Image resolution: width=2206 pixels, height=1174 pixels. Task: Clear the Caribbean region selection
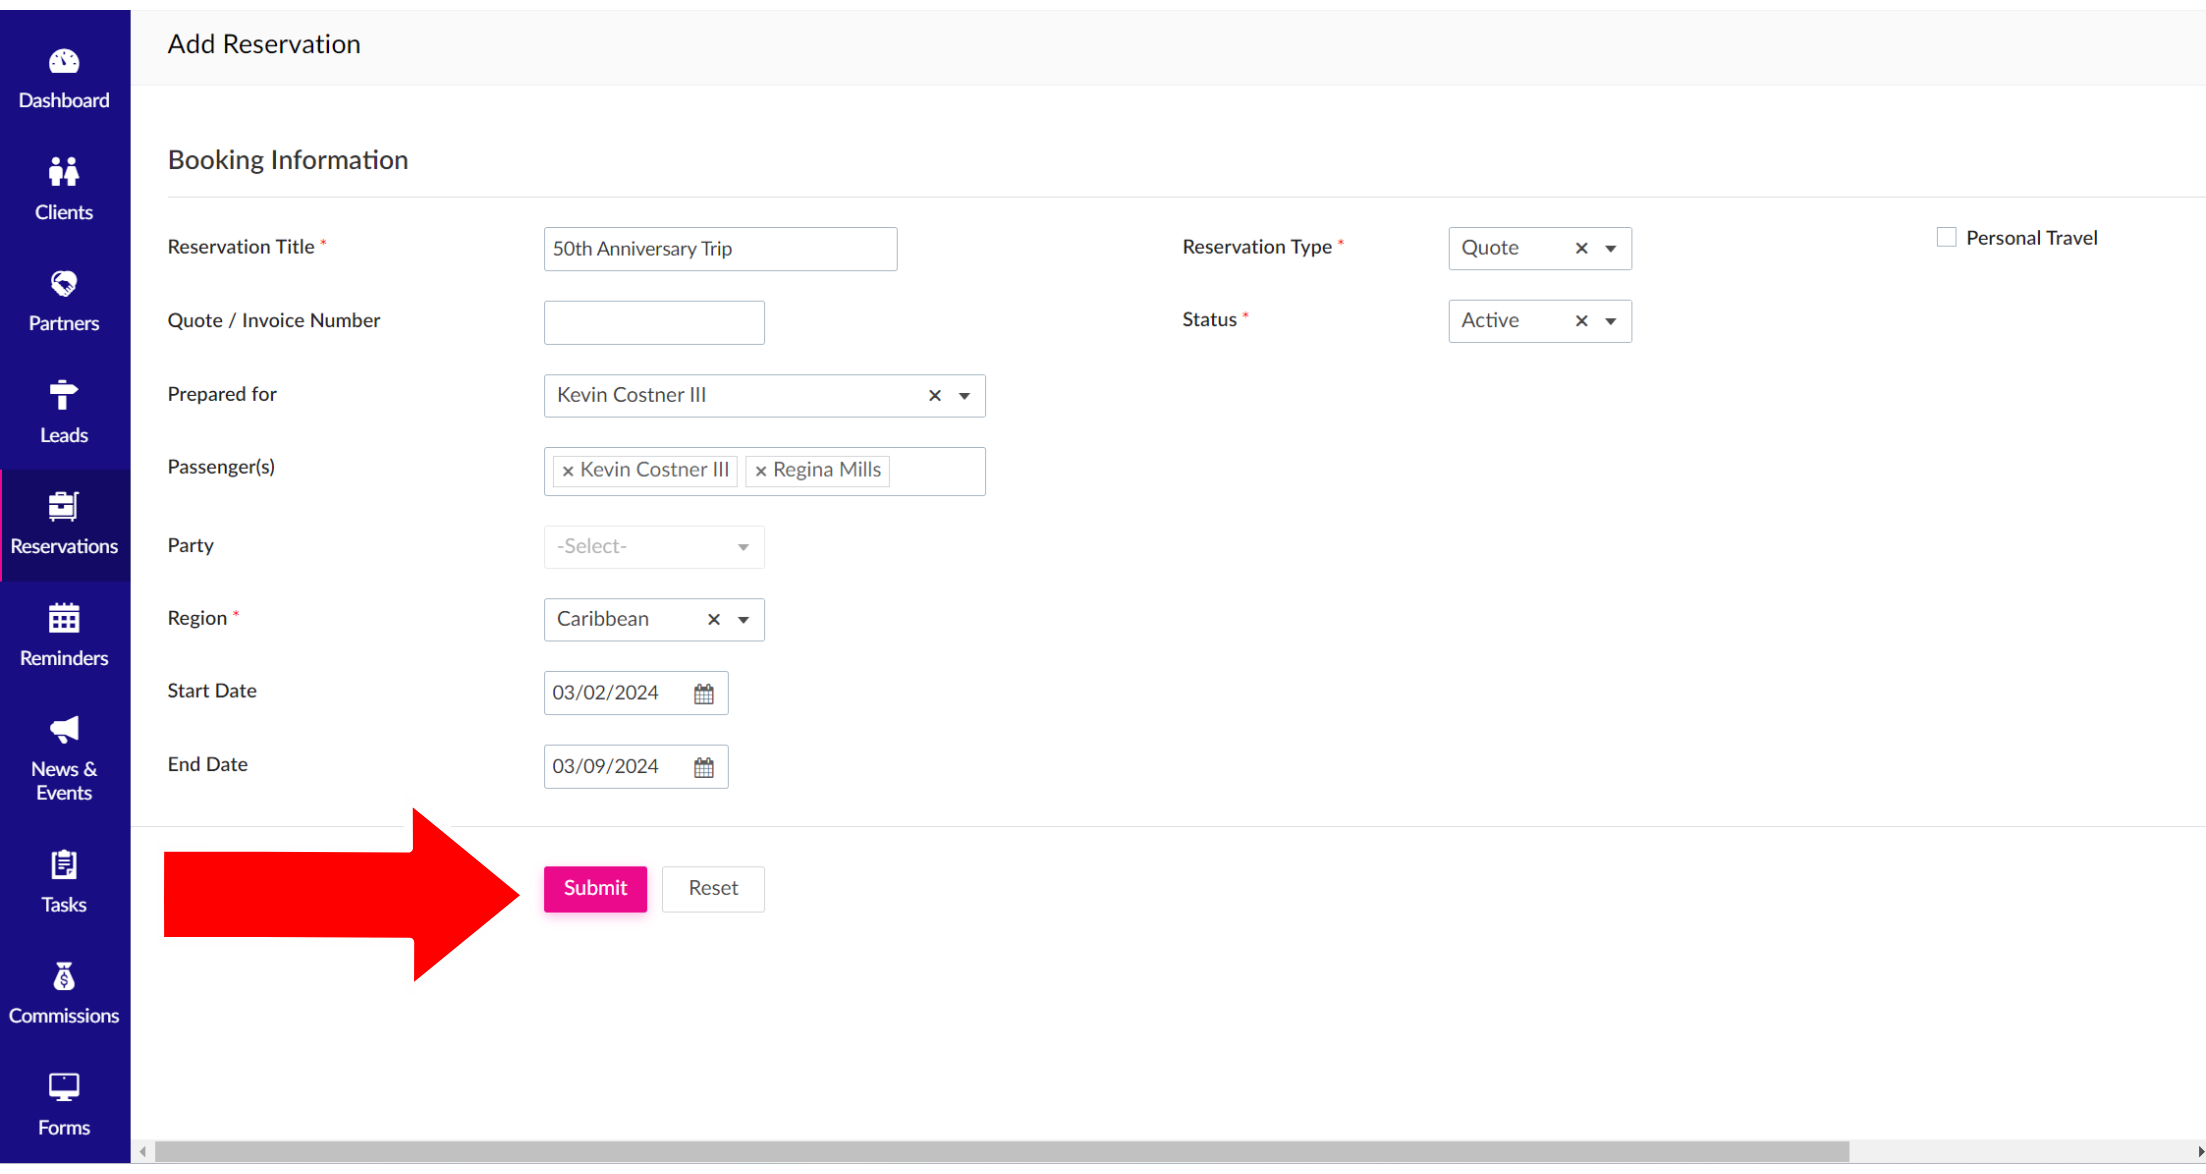[x=714, y=620]
